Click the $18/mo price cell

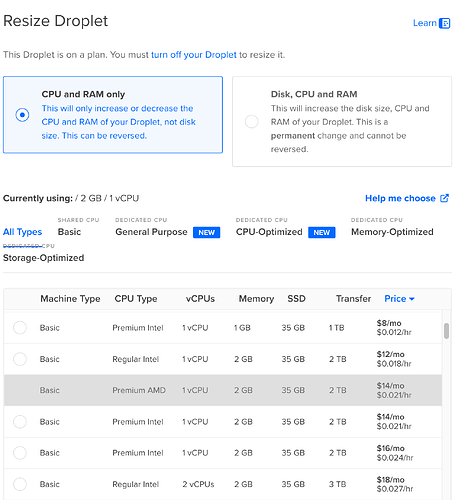395,484
